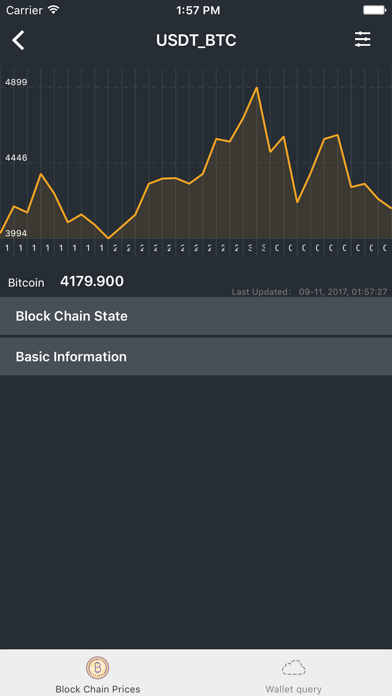Select the Bitcoin coin tab icon
This screenshot has height=696, width=392.
[98, 668]
